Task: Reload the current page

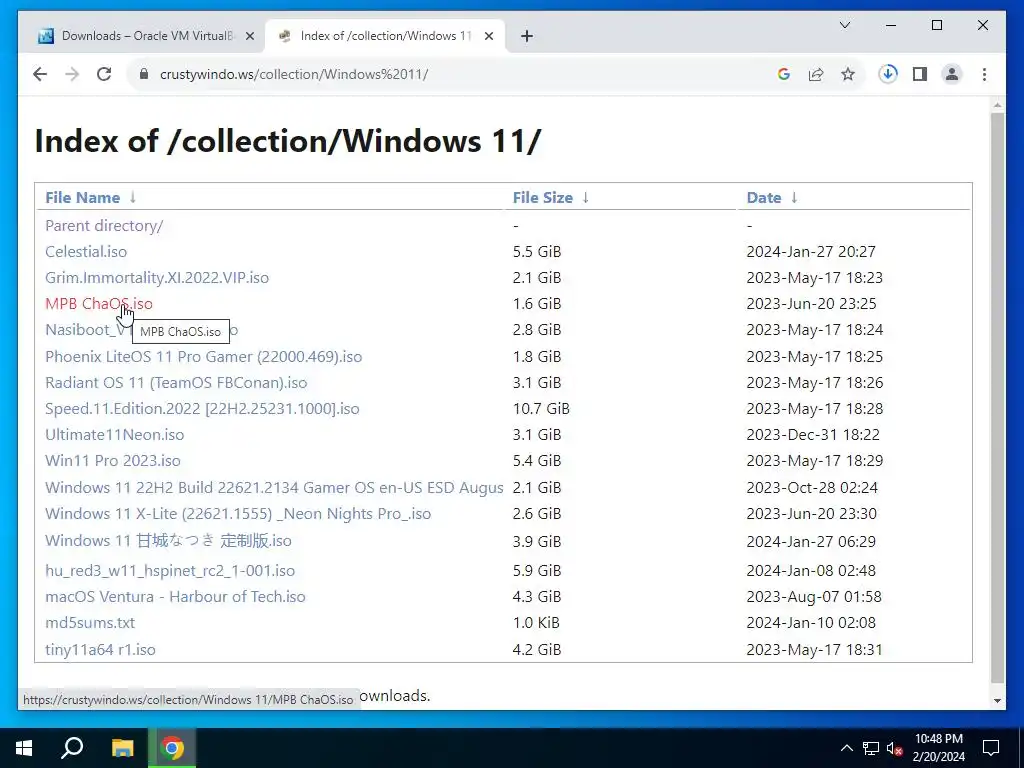Action: (104, 74)
